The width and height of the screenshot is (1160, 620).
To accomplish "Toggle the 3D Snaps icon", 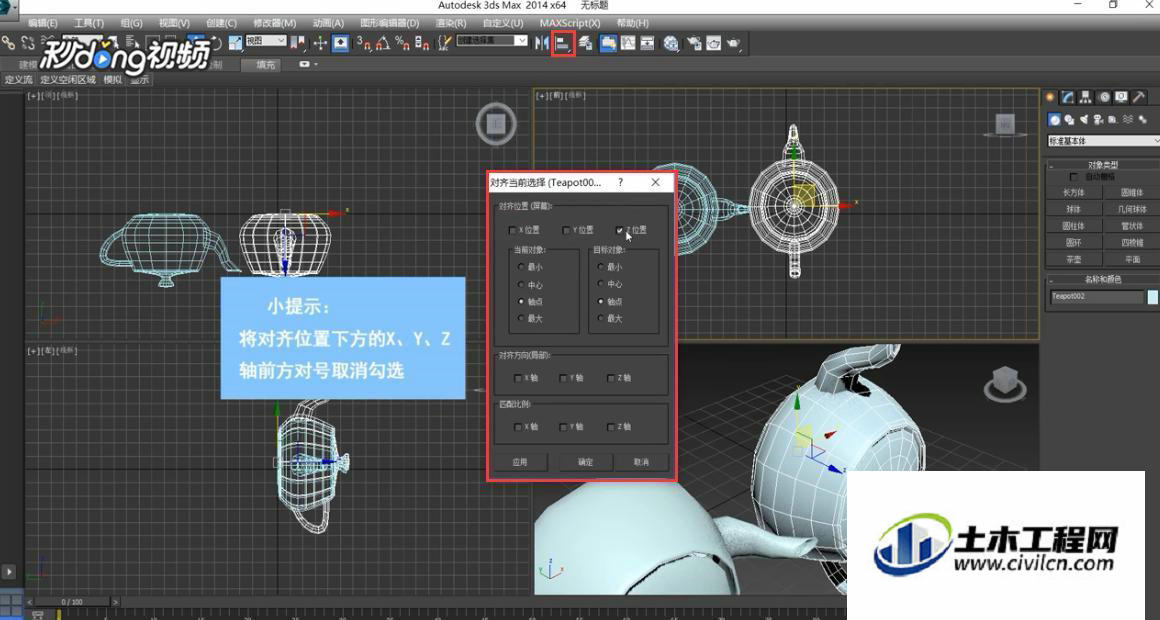I will click(363, 43).
